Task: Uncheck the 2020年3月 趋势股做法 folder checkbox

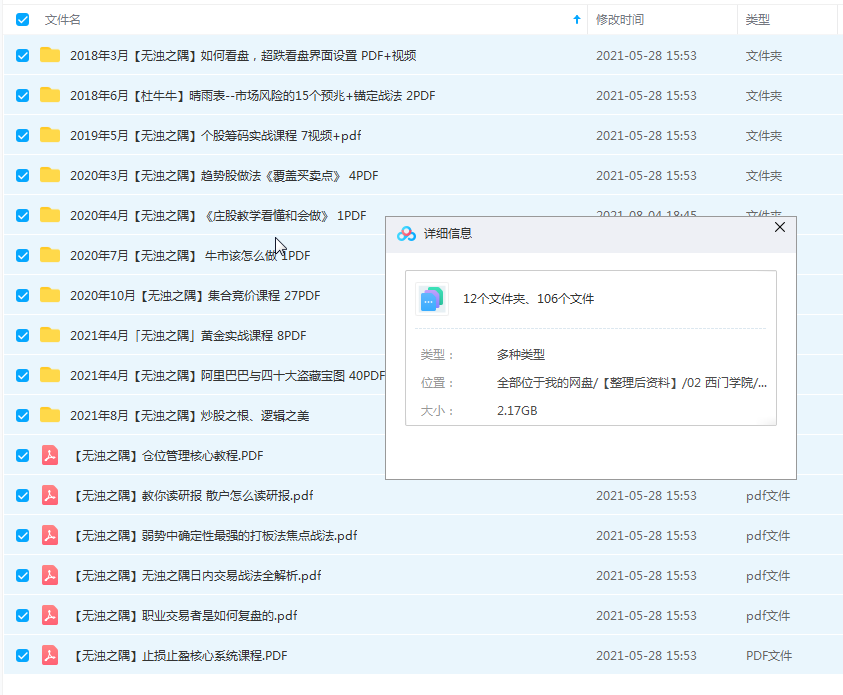Action: [x=21, y=175]
